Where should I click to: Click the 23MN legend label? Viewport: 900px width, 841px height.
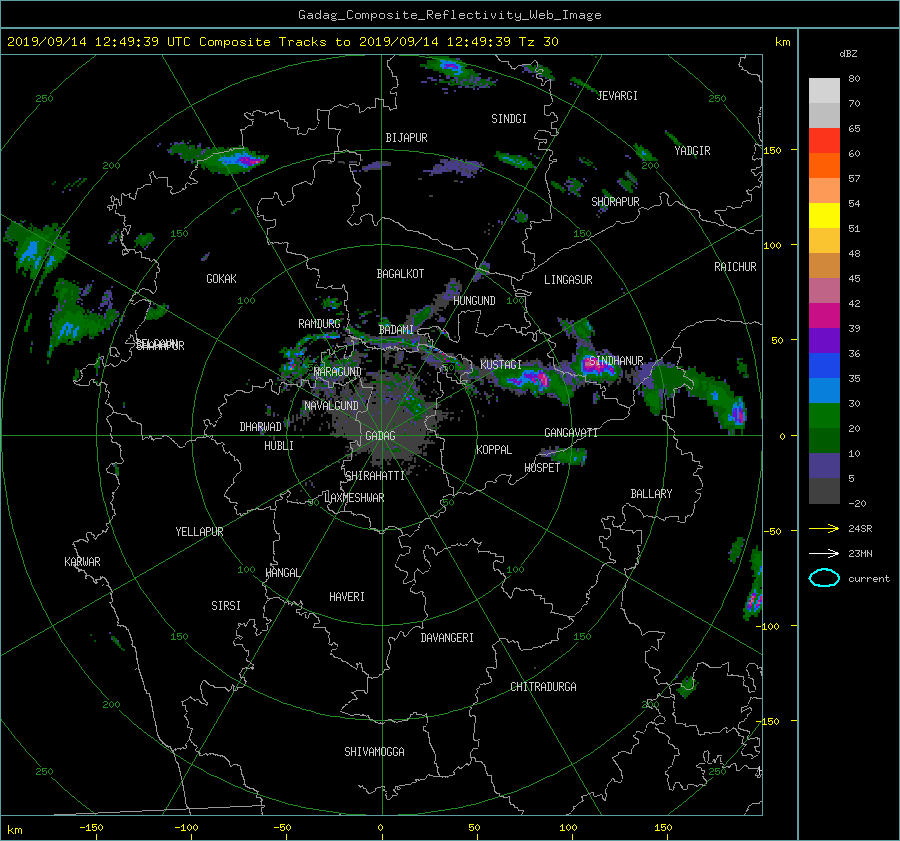coord(860,553)
